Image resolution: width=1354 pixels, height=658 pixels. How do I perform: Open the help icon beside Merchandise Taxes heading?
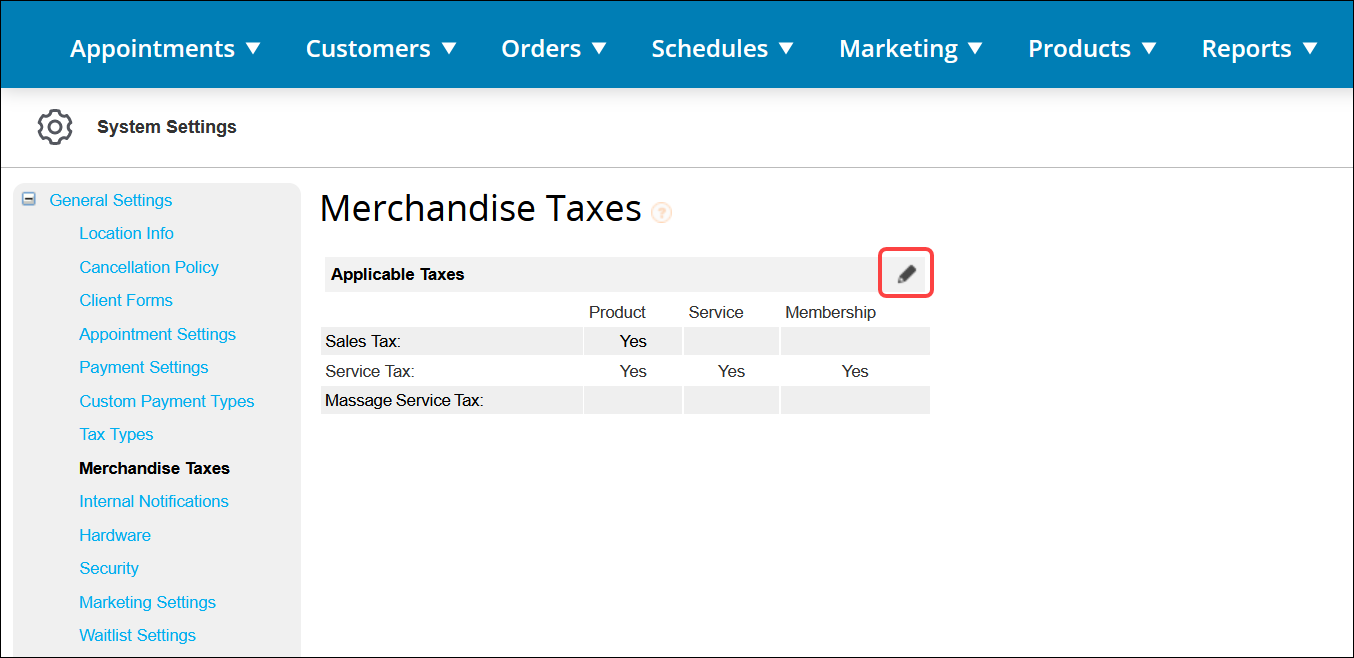(x=661, y=212)
